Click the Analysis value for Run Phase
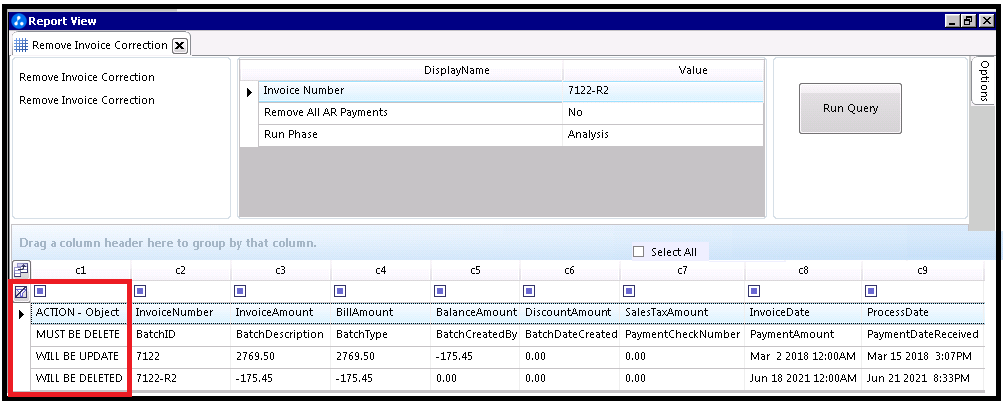 point(663,134)
